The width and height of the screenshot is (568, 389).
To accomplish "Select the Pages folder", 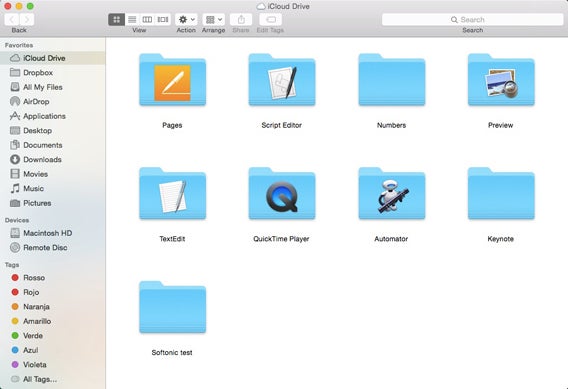I will click(x=172, y=80).
